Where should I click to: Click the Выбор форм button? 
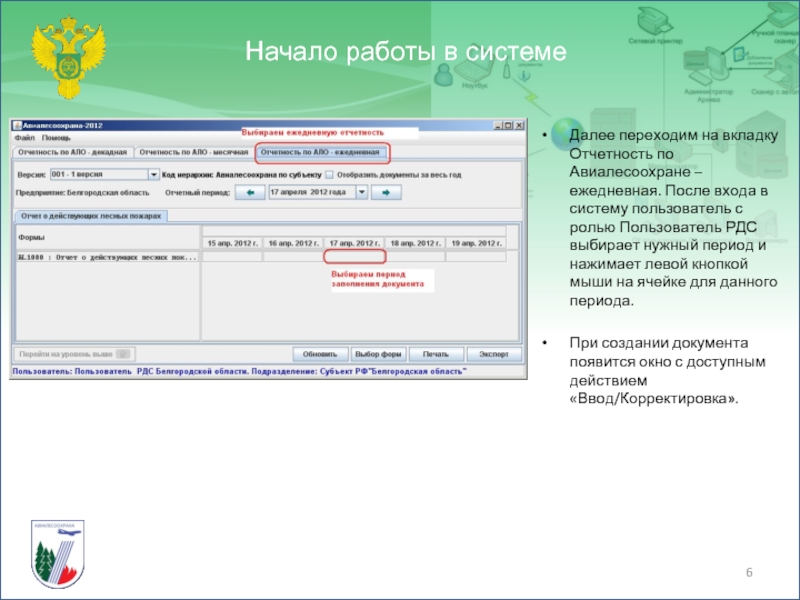tap(379, 354)
